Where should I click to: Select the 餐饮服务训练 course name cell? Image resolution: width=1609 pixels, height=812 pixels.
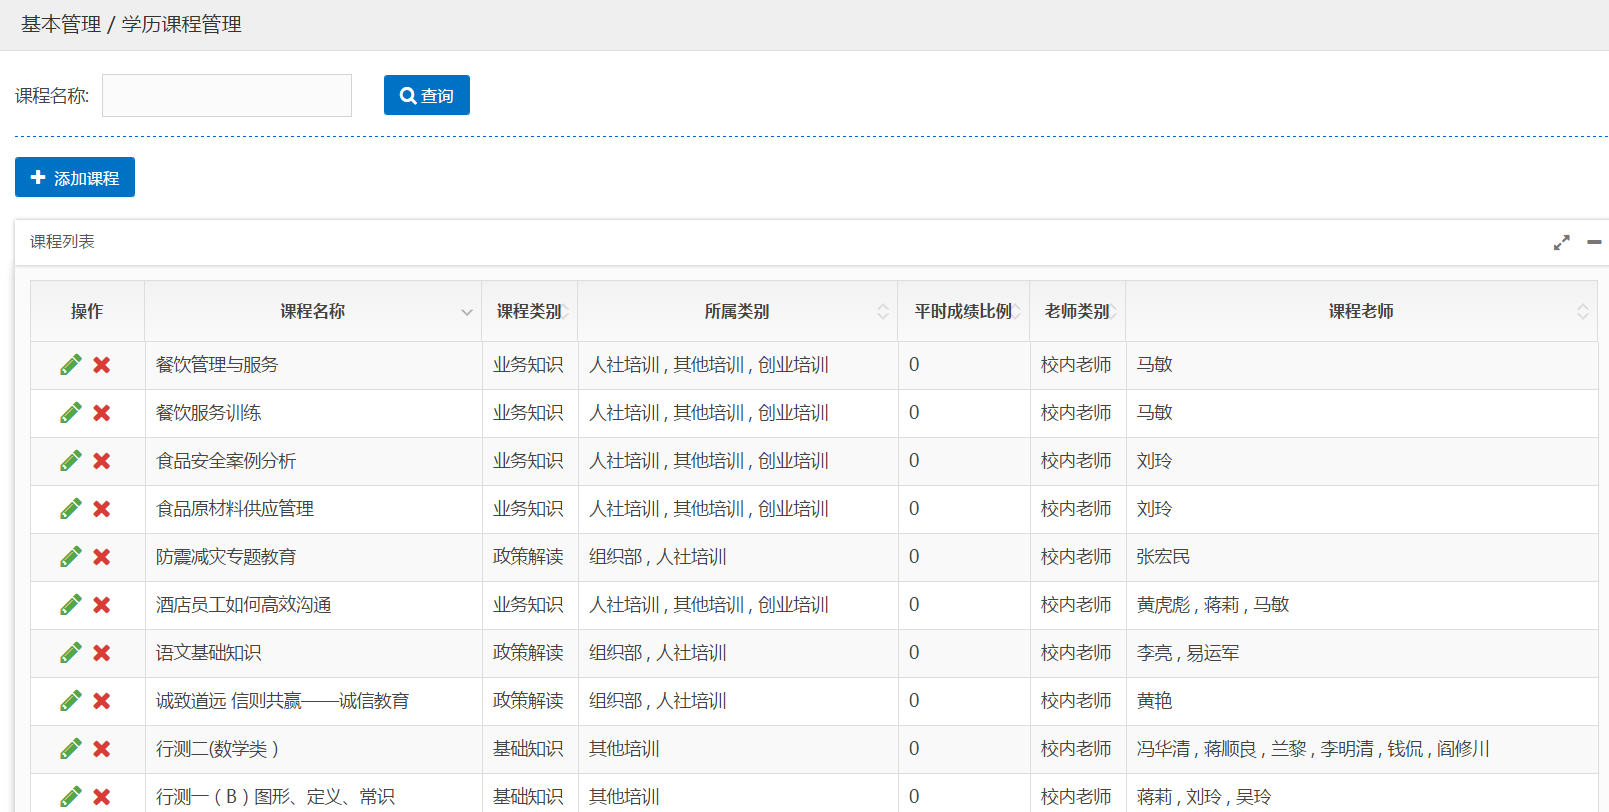(x=313, y=413)
